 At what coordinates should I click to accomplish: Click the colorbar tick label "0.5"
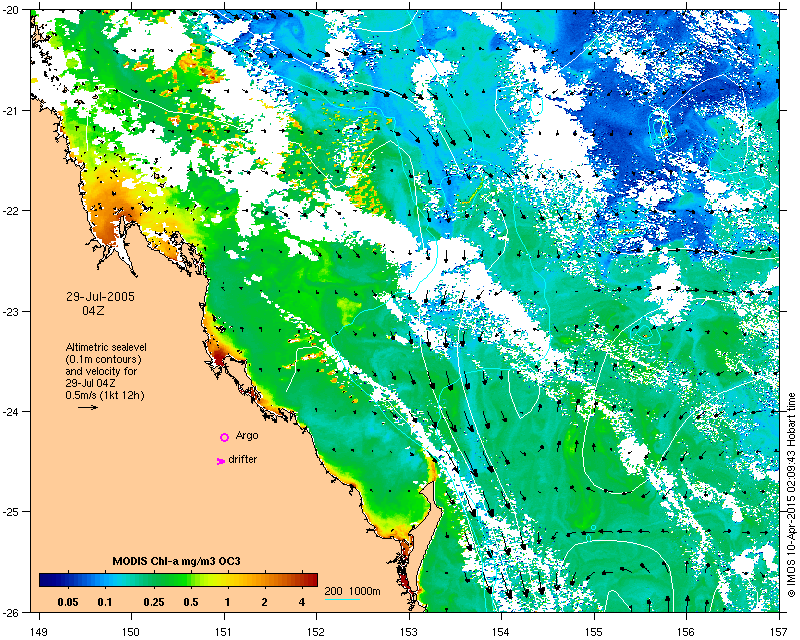tap(191, 602)
